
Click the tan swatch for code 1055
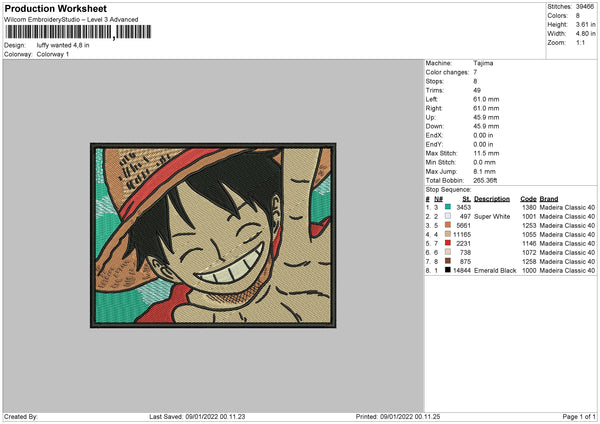coord(448,234)
